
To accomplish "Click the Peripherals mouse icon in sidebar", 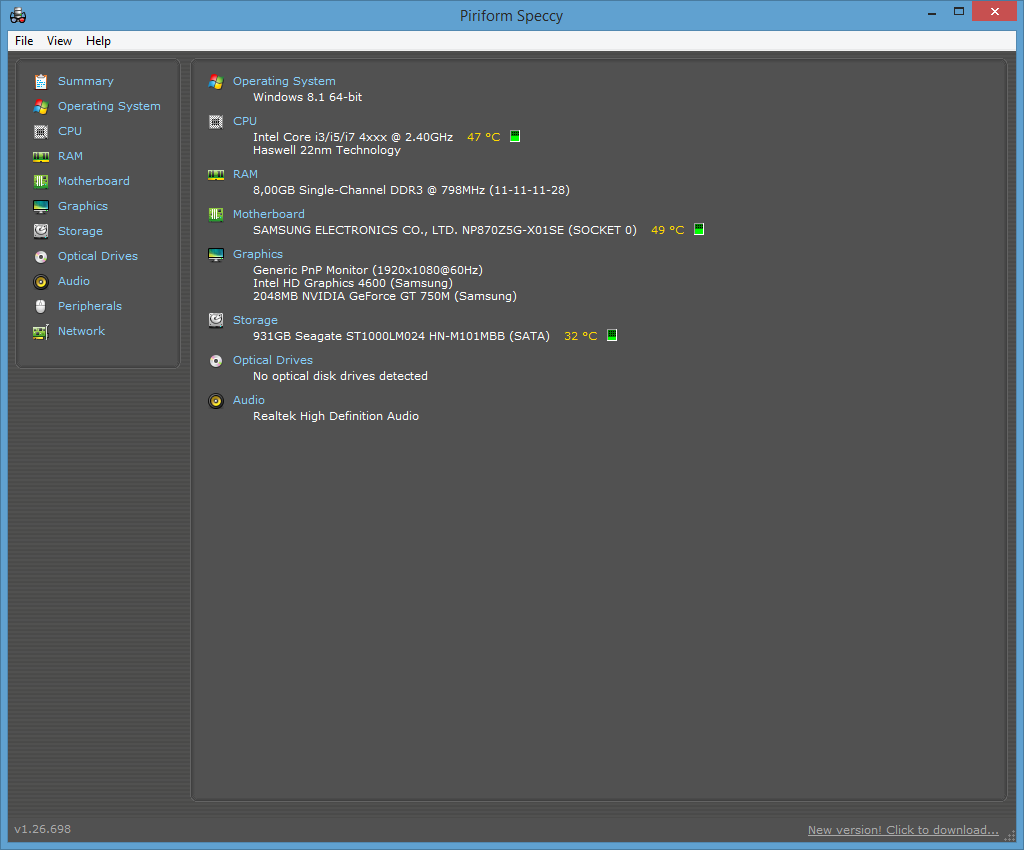I will pyautogui.click(x=40, y=307).
